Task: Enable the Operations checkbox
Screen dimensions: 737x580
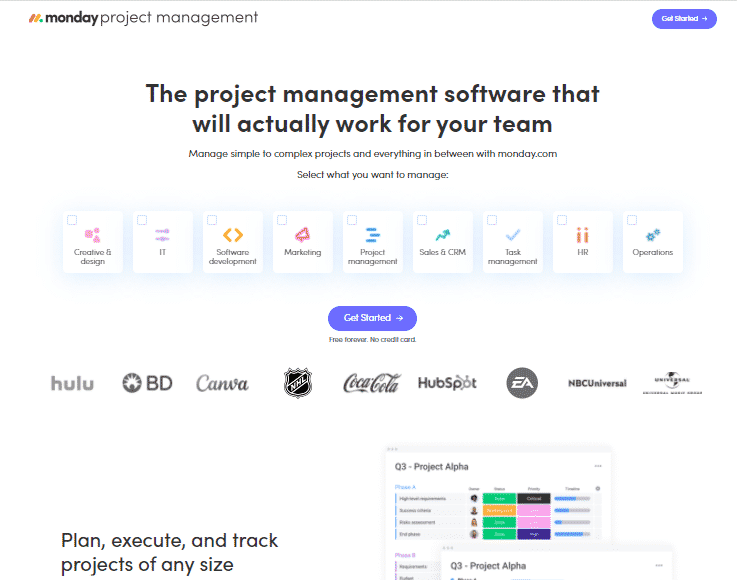Action: (632, 220)
